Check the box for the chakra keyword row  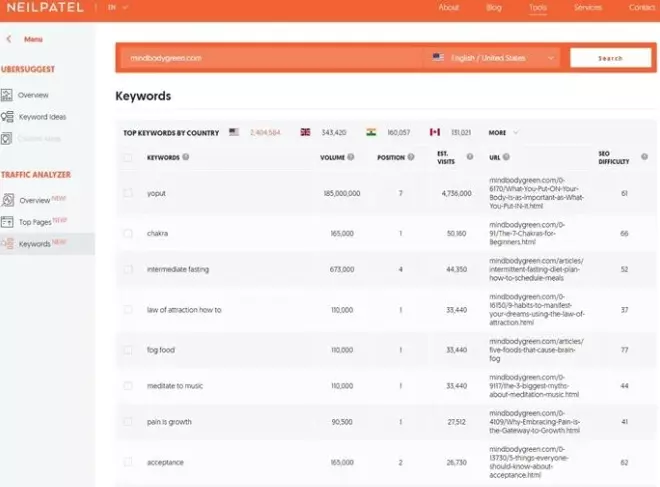pyautogui.click(x=127, y=233)
